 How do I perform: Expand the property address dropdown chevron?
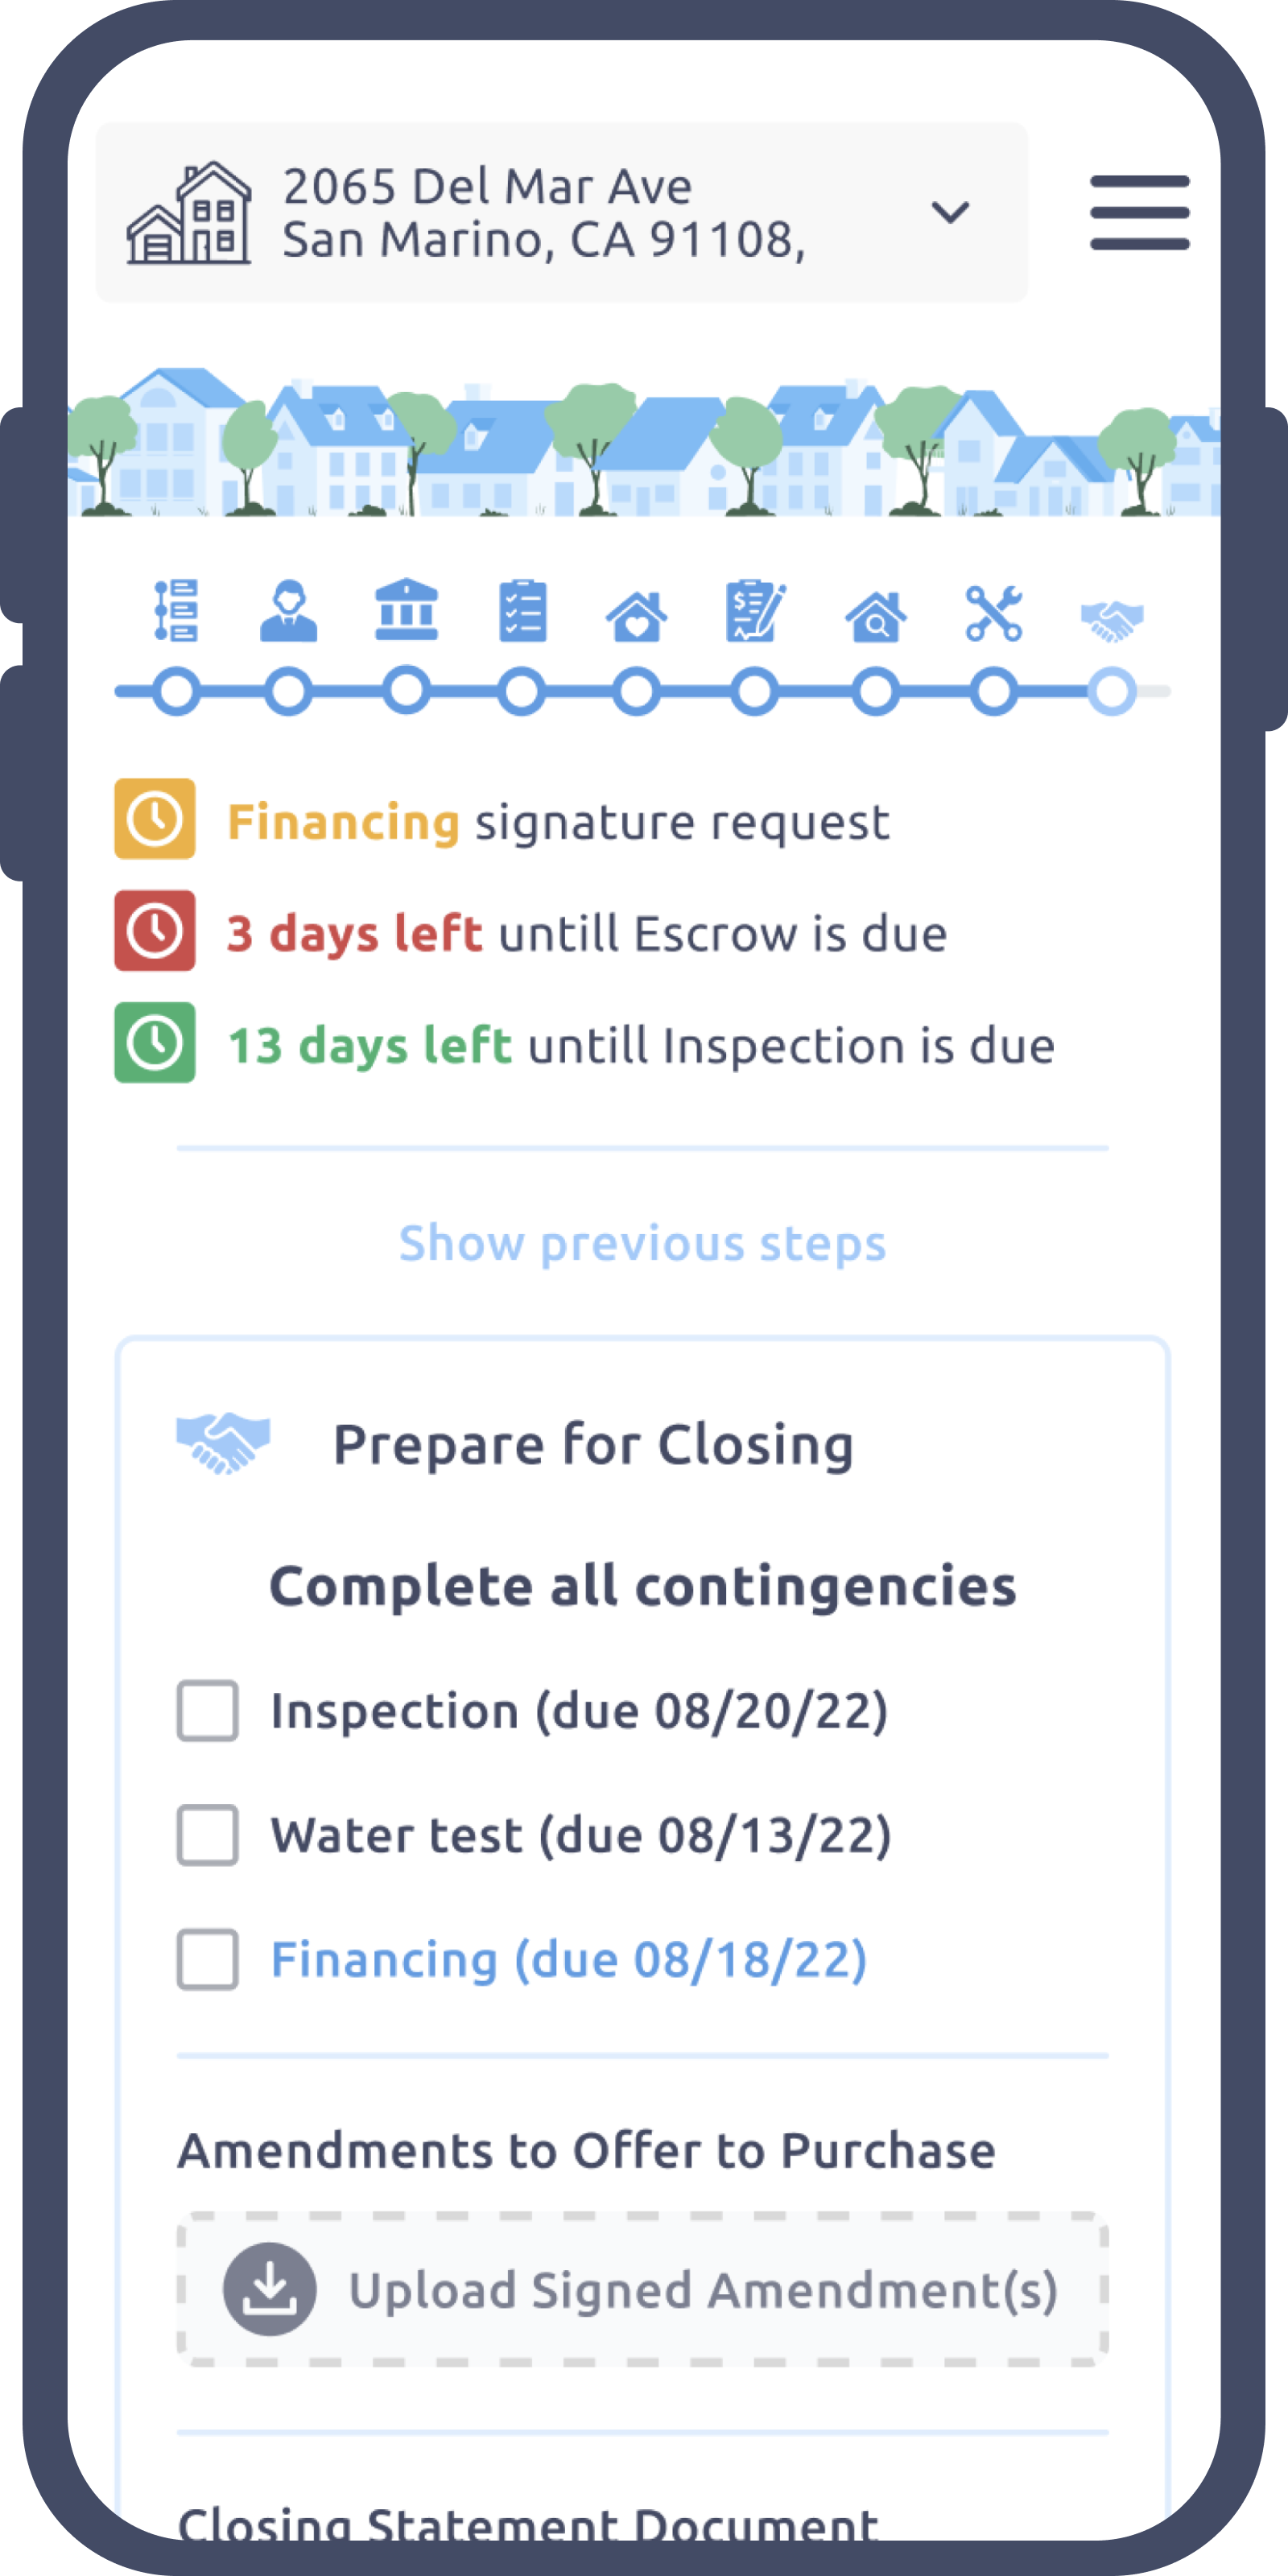pyautogui.click(x=949, y=212)
